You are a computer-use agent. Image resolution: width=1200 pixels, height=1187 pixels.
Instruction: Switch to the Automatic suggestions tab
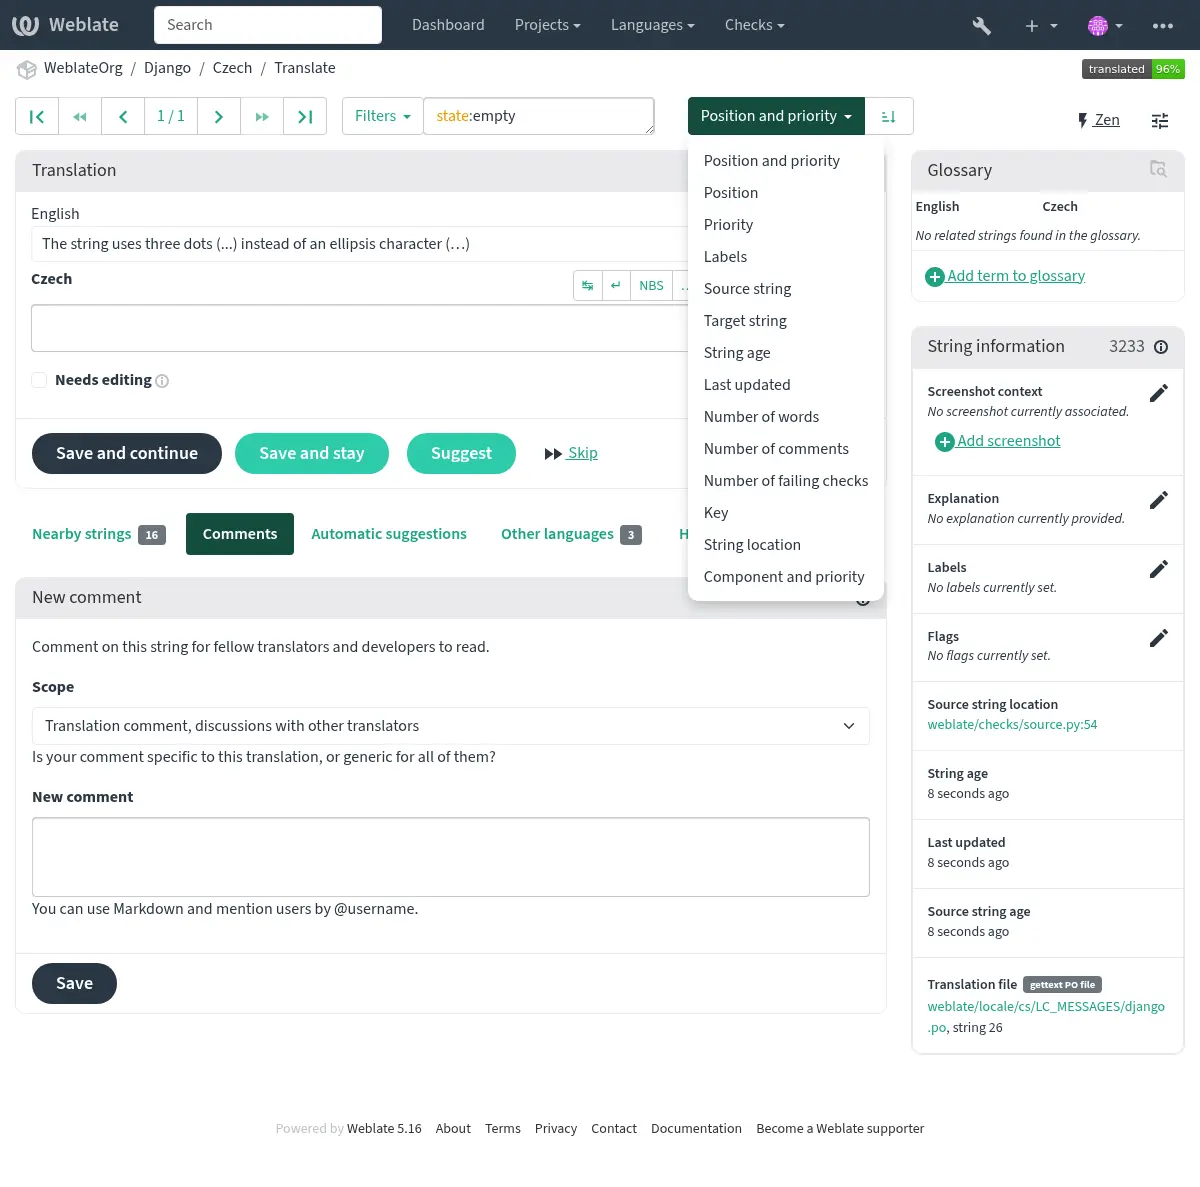pyautogui.click(x=388, y=534)
